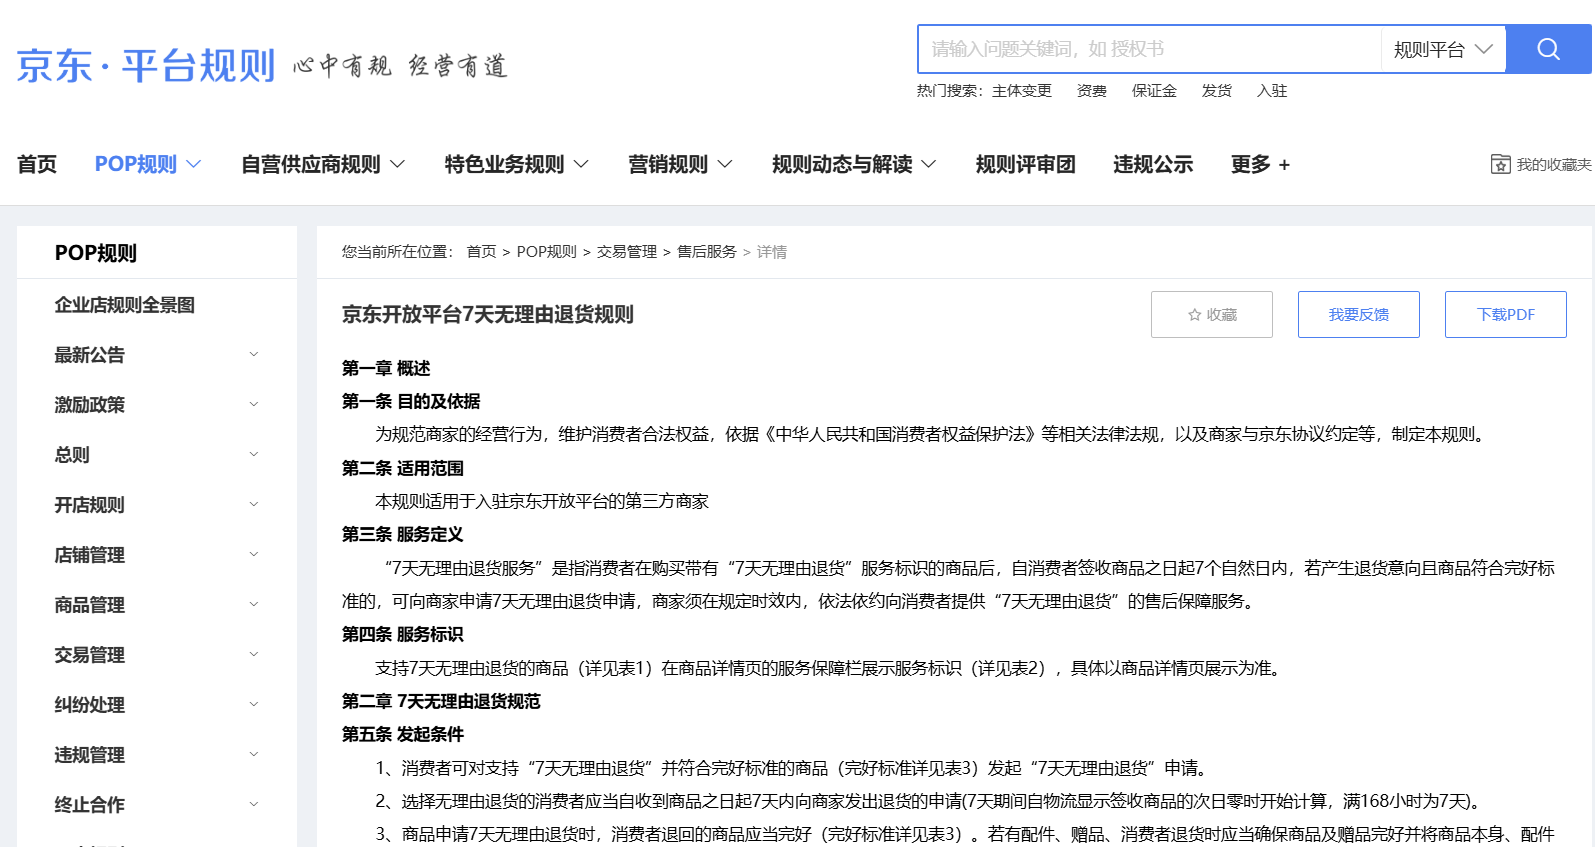Image resolution: width=1595 pixels, height=847 pixels.
Task: Click heading 第五条 发起条件
Action: click(403, 734)
